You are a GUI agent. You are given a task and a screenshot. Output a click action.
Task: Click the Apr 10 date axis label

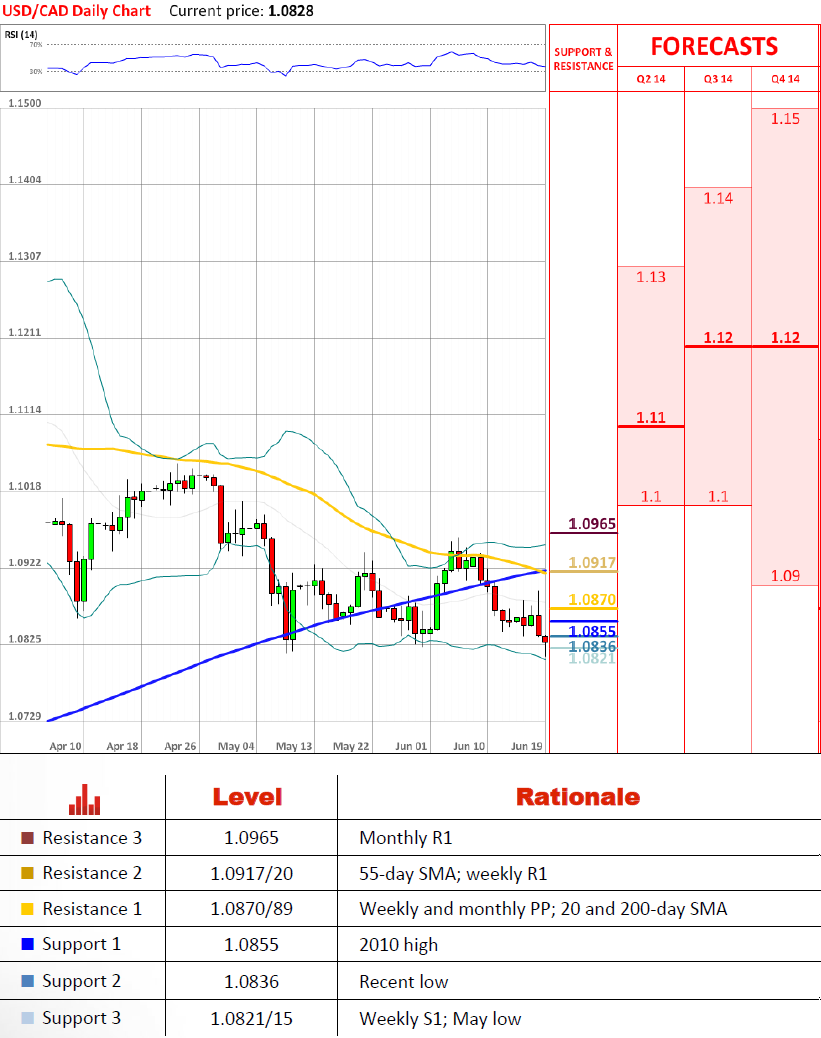[66, 746]
